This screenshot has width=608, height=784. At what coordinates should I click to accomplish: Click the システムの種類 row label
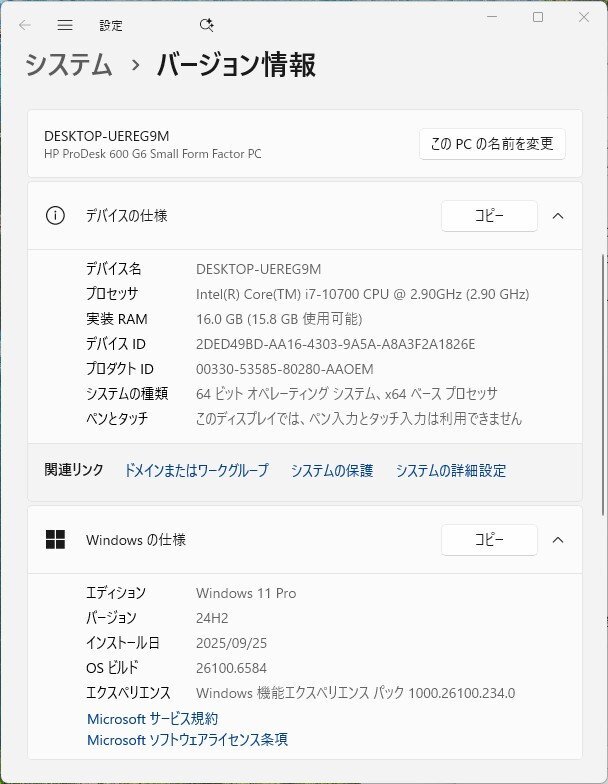coord(127,394)
